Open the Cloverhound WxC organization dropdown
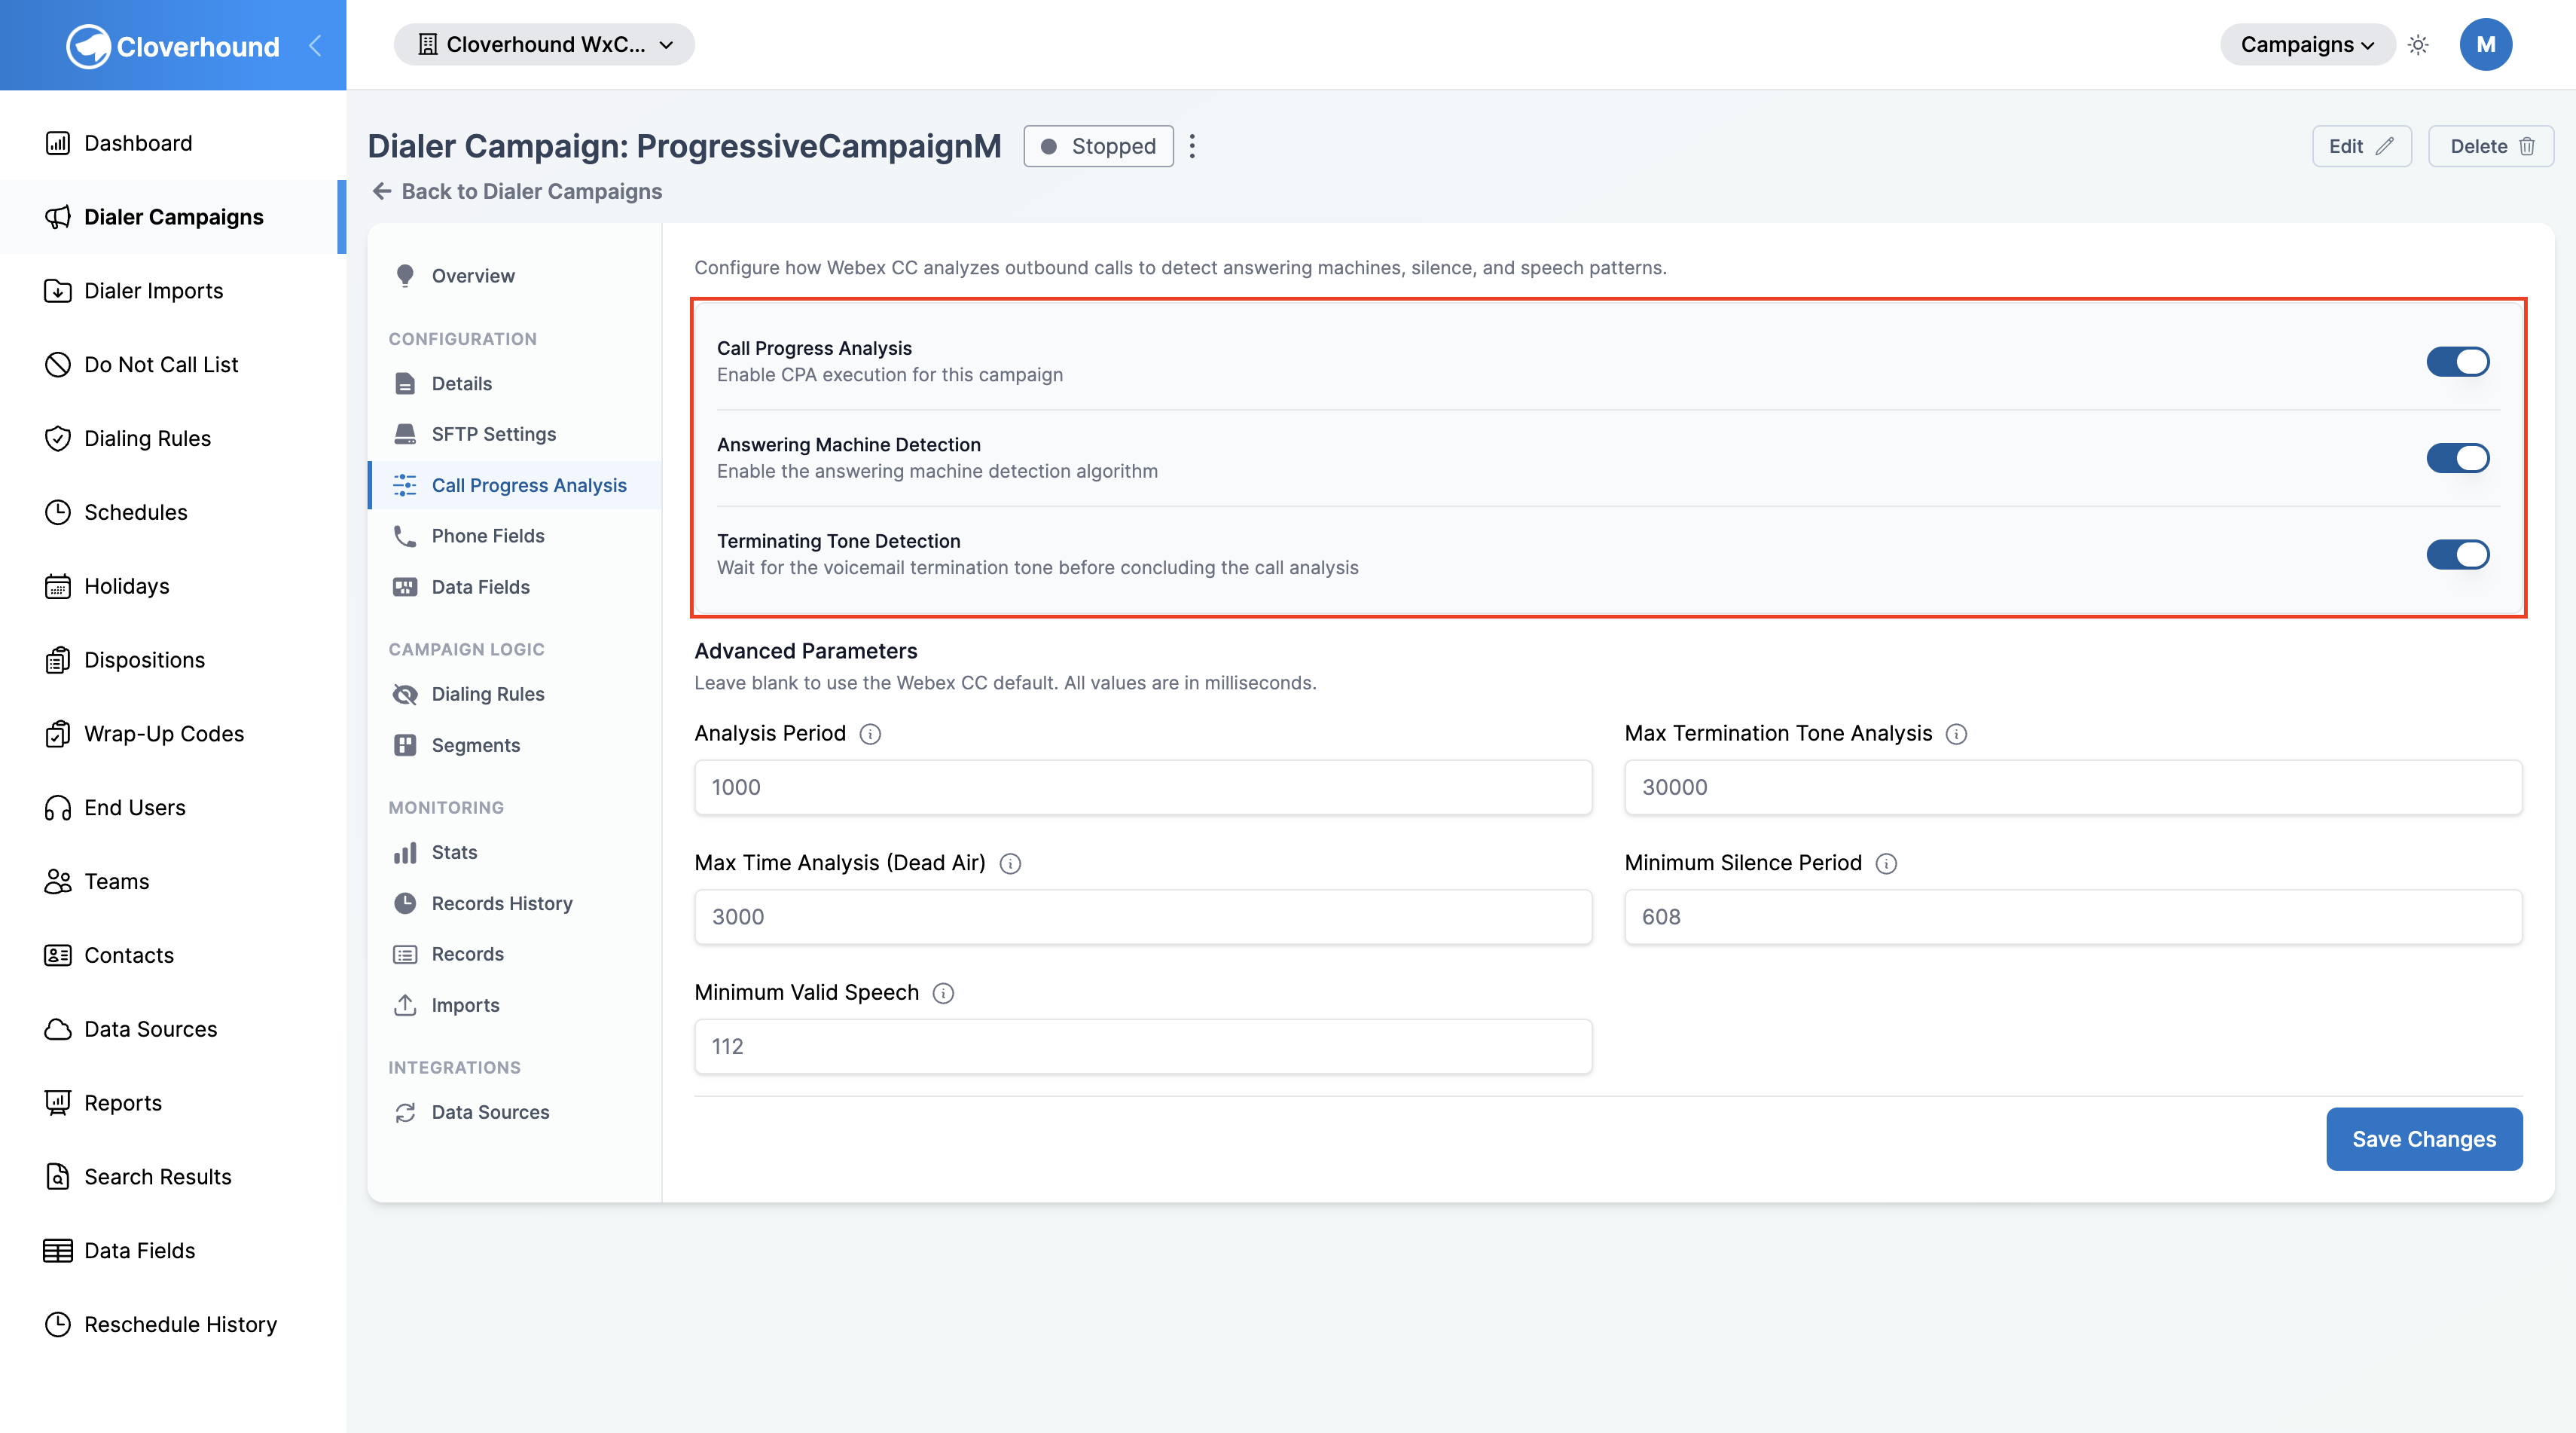The height and width of the screenshot is (1433, 2576). point(544,45)
